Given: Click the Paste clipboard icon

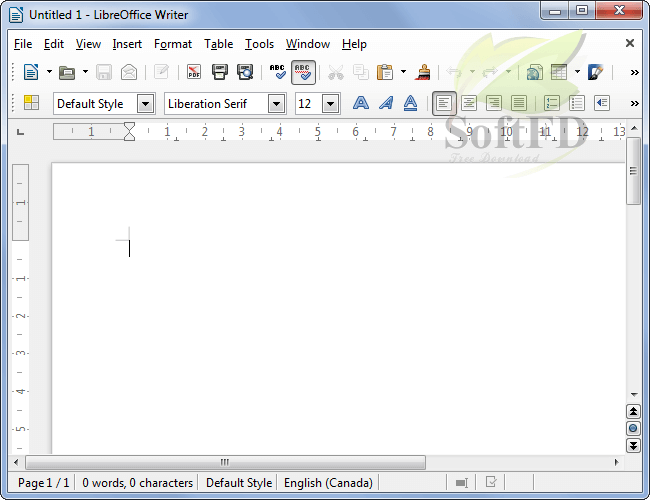Looking at the screenshot, I should 385,72.
